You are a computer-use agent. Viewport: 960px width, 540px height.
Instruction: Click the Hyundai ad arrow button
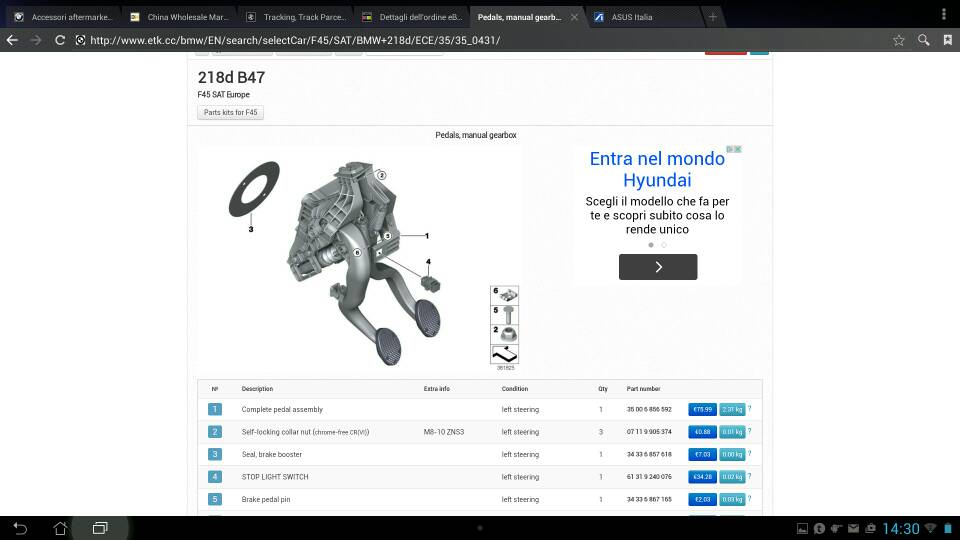coord(658,267)
